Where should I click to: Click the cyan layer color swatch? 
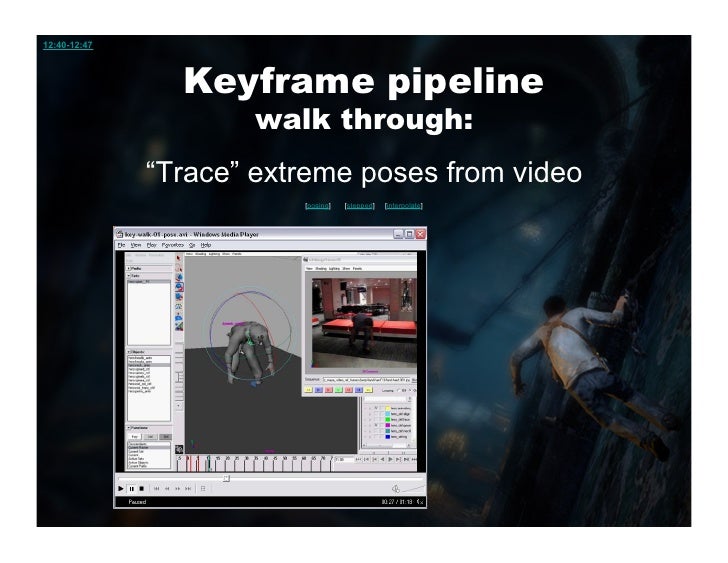pos(388,414)
